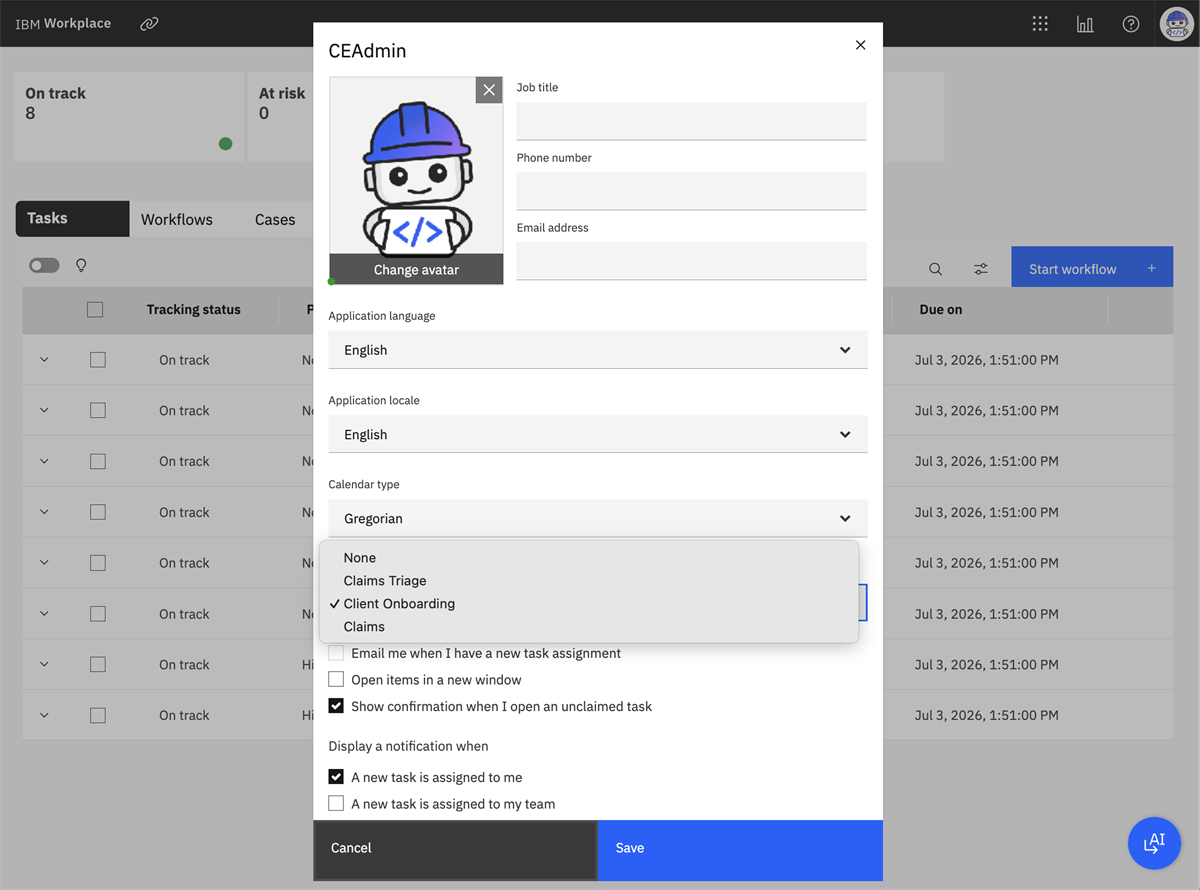Check the first task row checkbox

coord(97,360)
